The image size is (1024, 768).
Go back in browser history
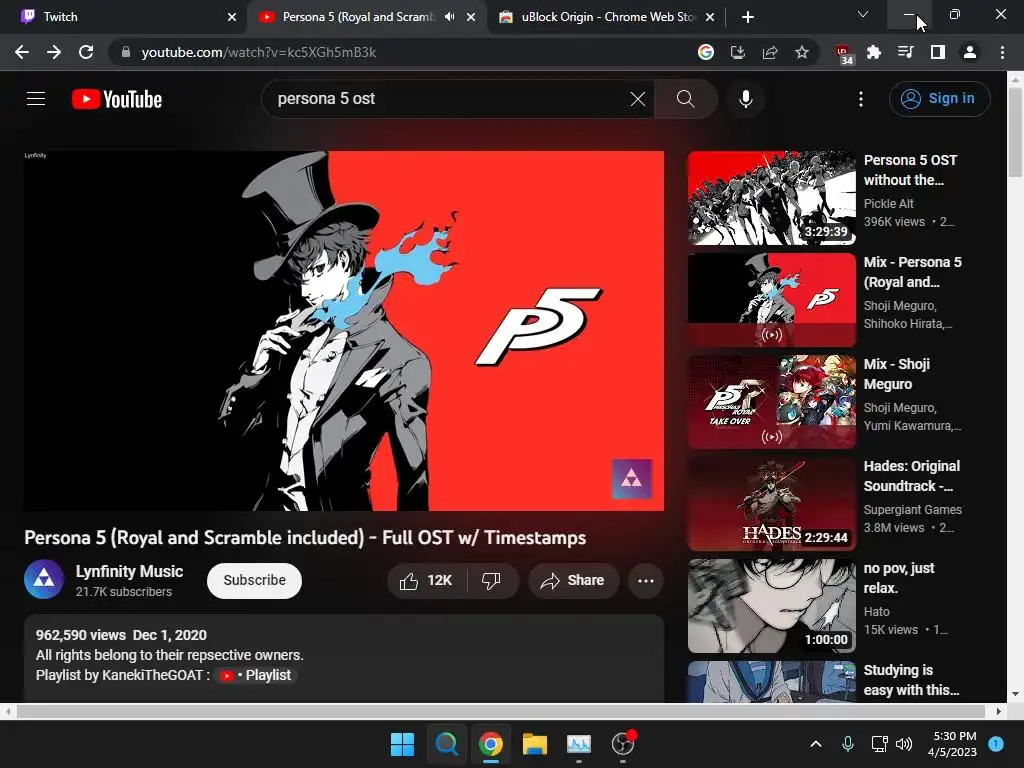[x=22, y=52]
